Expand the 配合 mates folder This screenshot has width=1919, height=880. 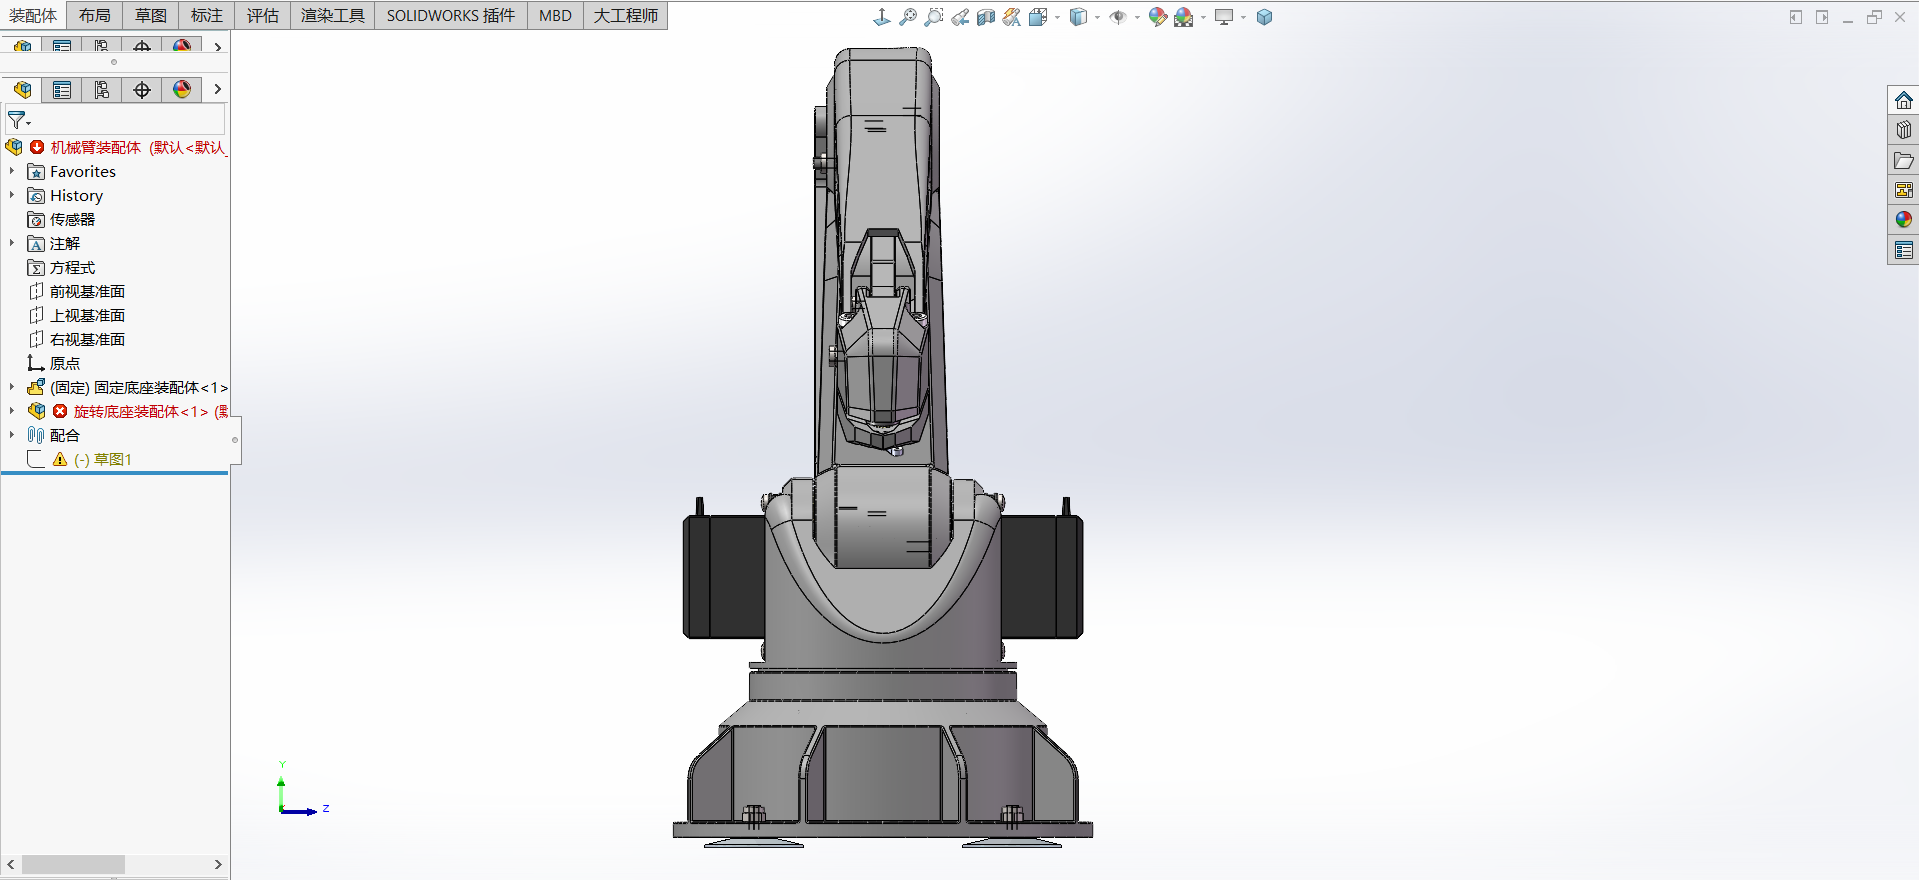[12, 436]
